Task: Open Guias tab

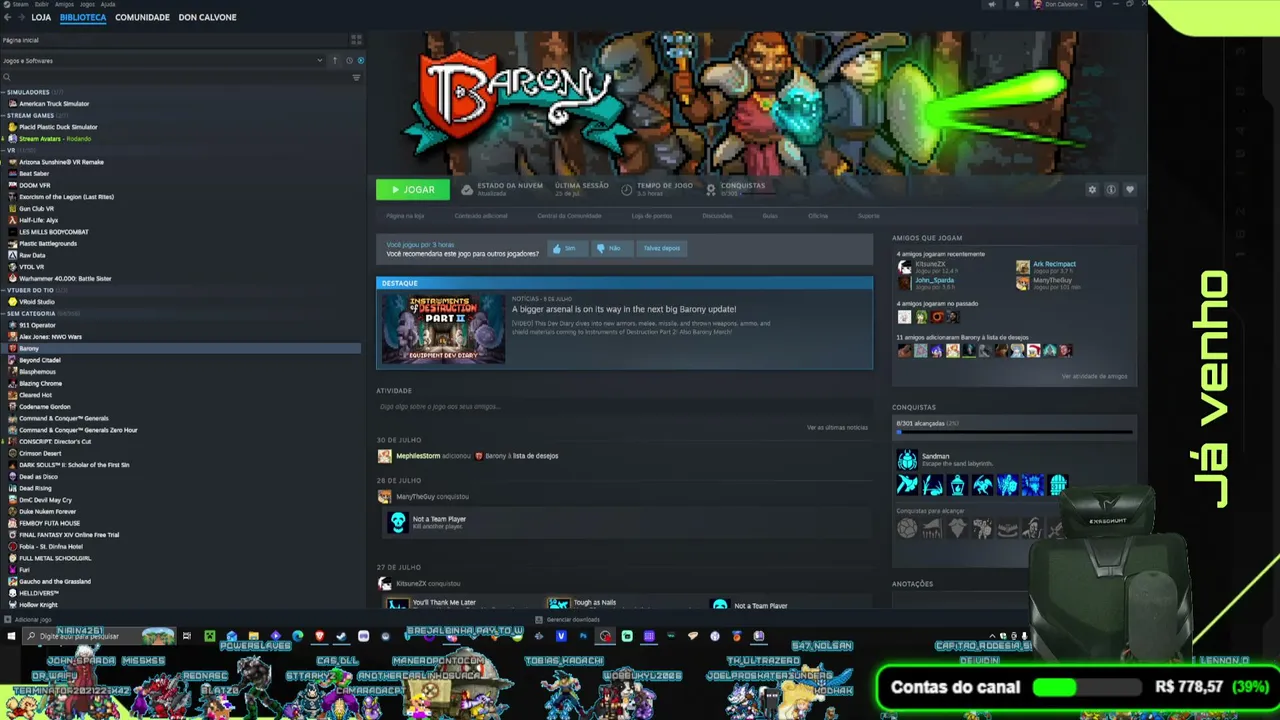Action: tap(770, 216)
